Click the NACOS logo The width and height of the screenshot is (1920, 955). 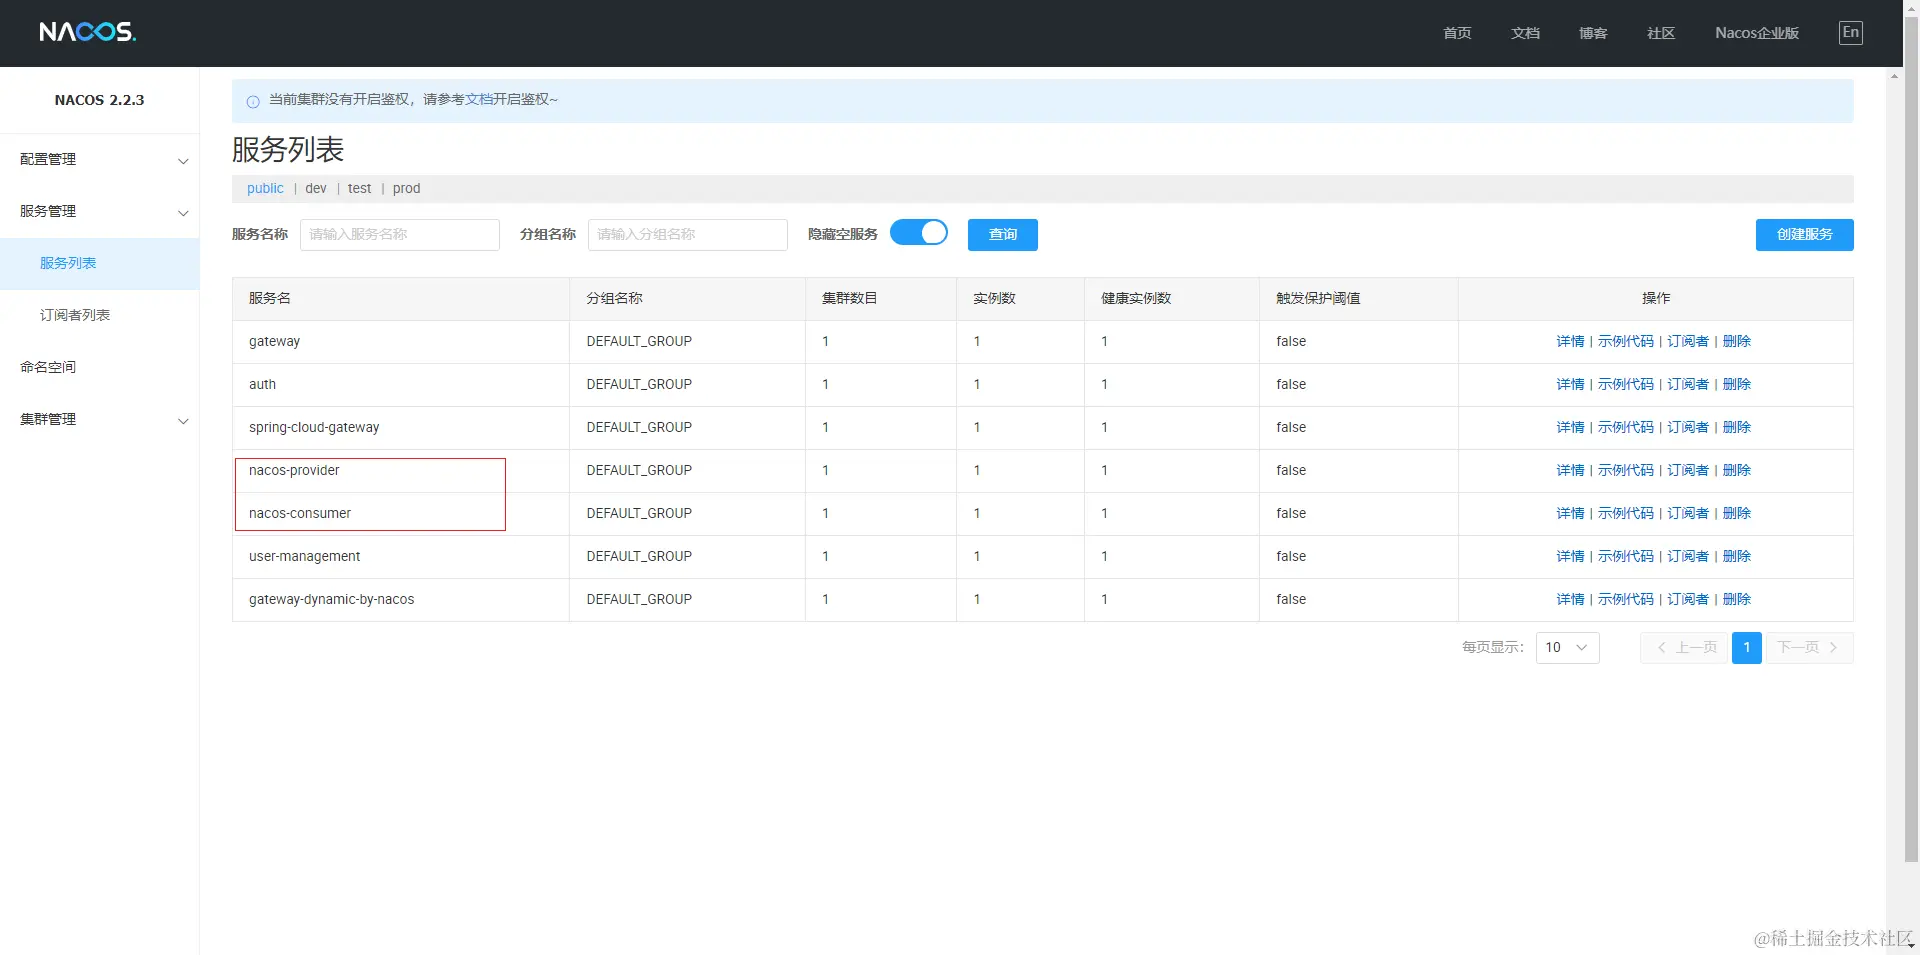coord(88,32)
